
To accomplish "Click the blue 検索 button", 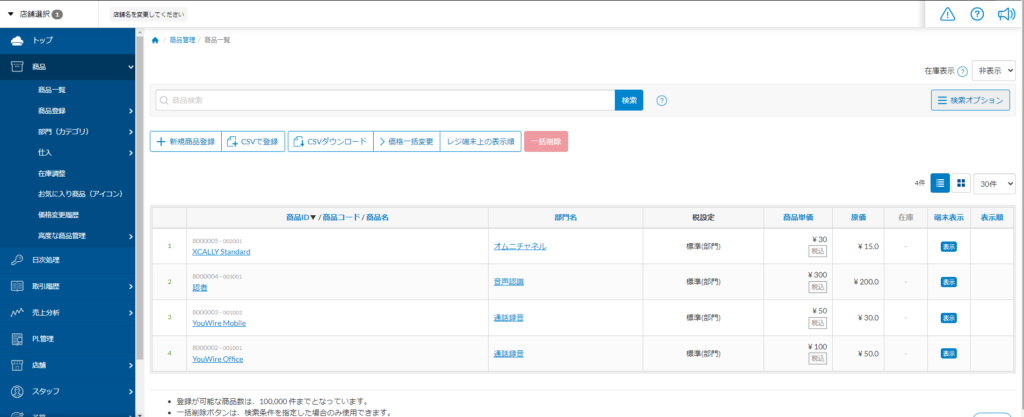I will click(x=629, y=100).
